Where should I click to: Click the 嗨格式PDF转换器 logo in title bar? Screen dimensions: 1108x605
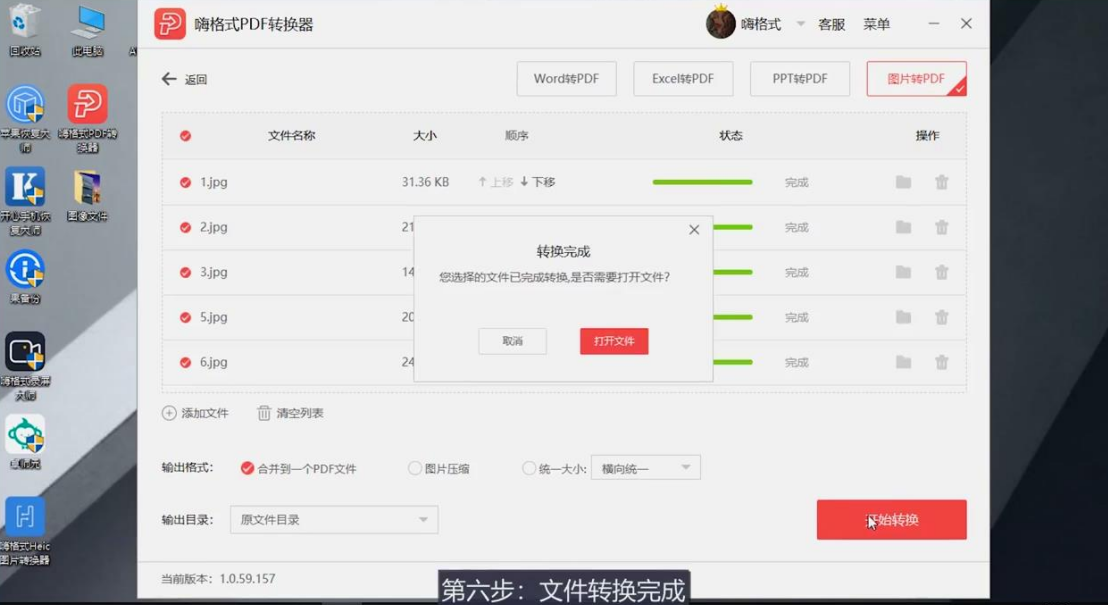click(x=170, y=24)
